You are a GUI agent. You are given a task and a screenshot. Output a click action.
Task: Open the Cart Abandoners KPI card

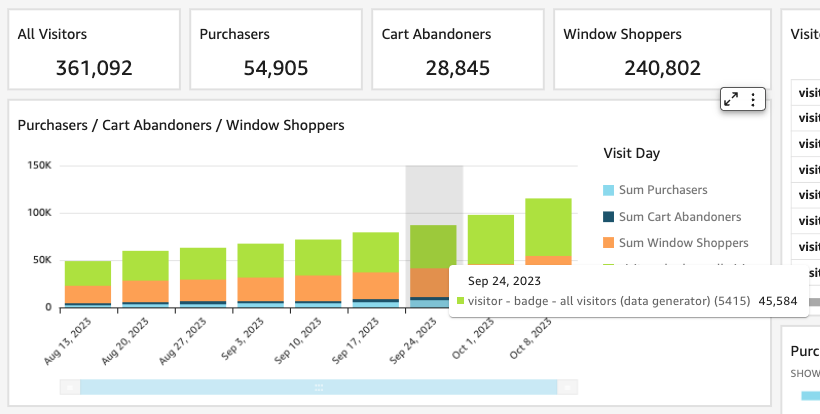click(458, 50)
